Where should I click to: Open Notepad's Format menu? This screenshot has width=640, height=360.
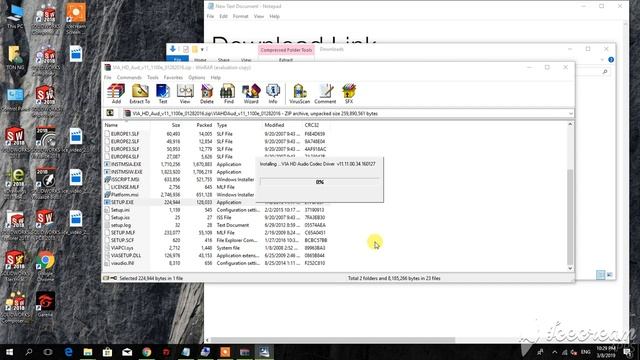pos(240,16)
